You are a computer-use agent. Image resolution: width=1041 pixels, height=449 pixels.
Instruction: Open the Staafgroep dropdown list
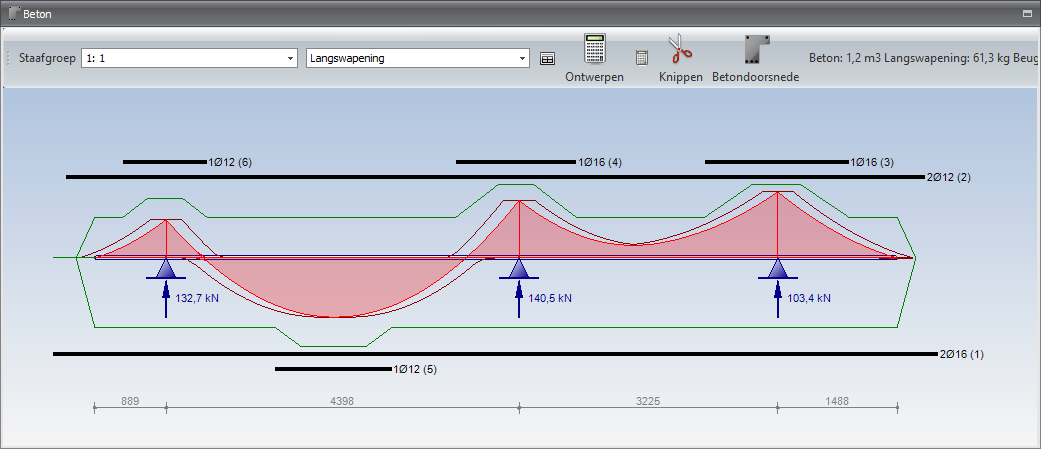pos(290,58)
